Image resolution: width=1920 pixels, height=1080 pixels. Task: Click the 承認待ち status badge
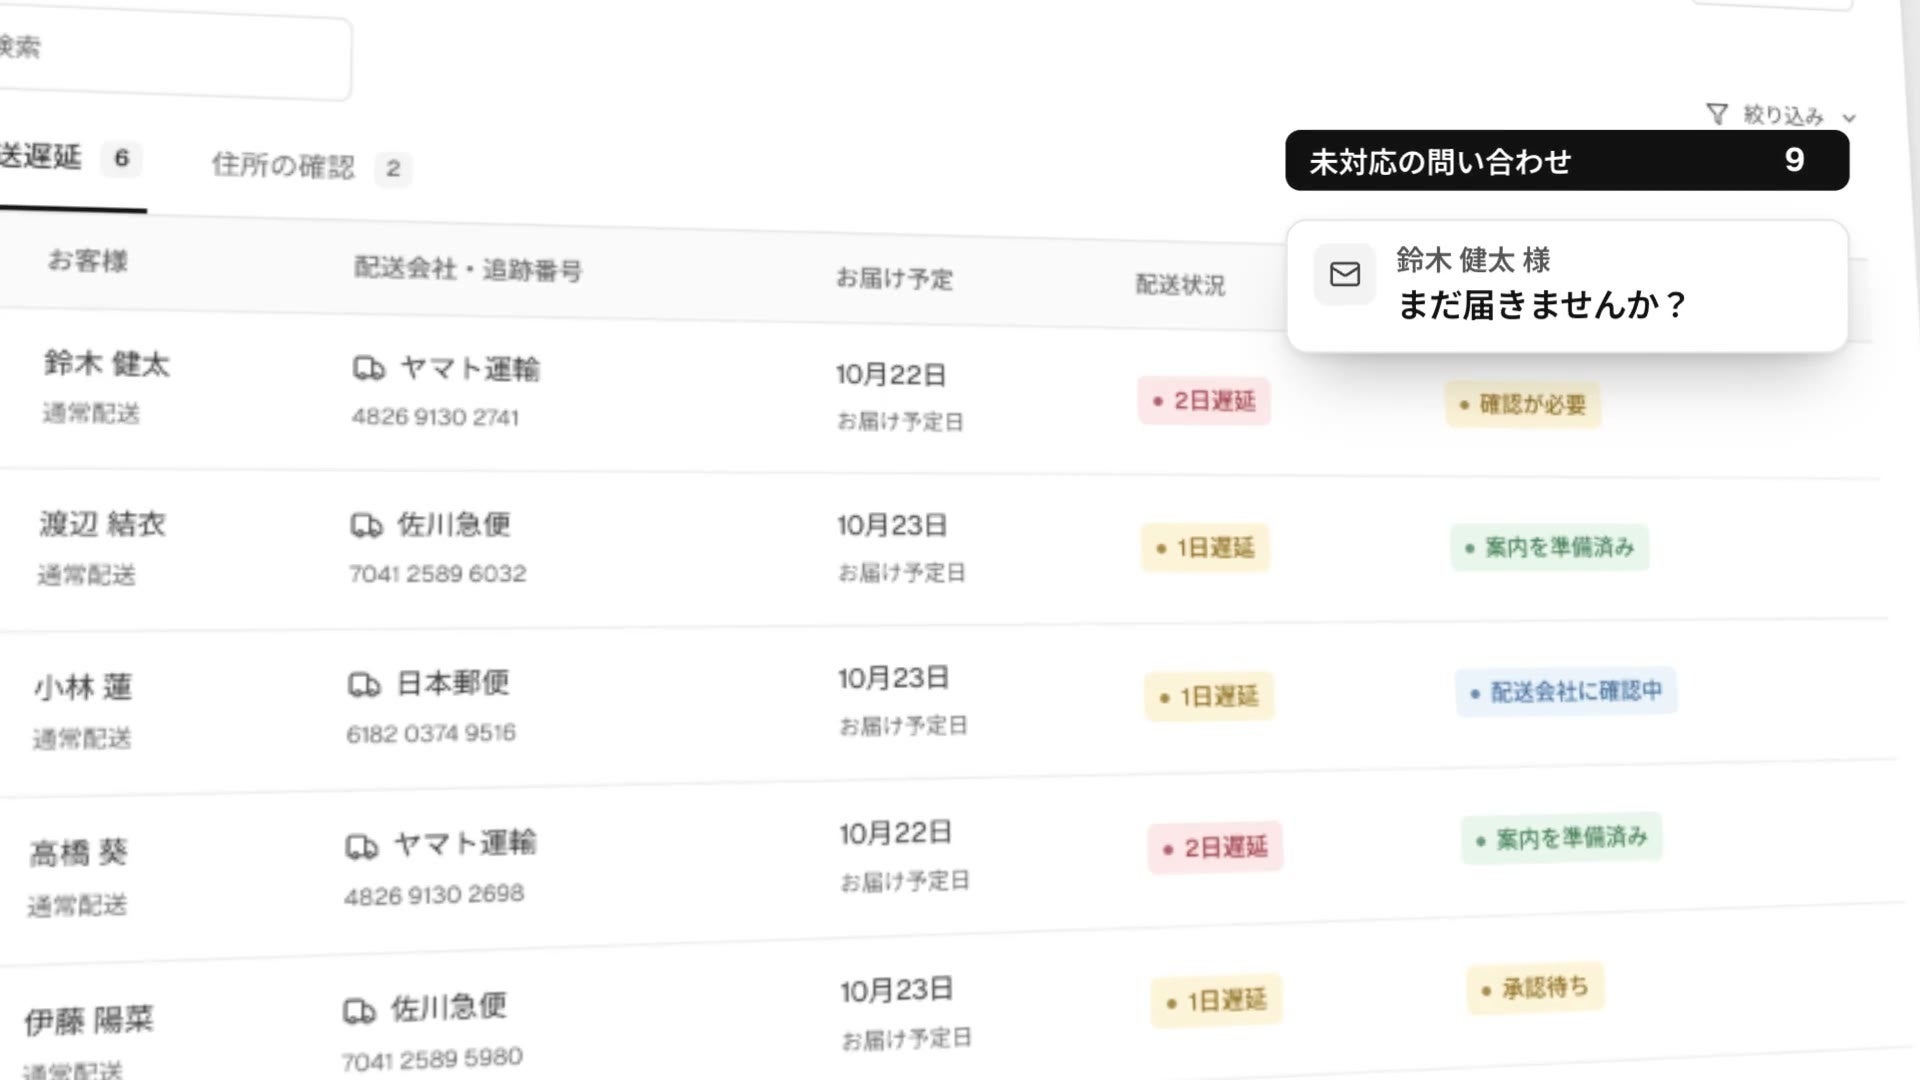1536,988
